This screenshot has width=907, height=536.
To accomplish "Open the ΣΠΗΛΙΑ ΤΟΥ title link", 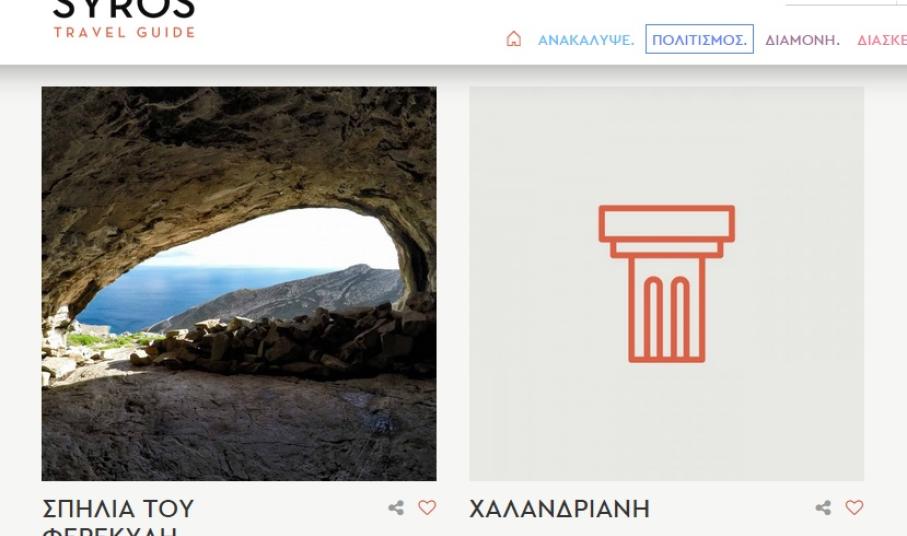I will click(x=118, y=509).
